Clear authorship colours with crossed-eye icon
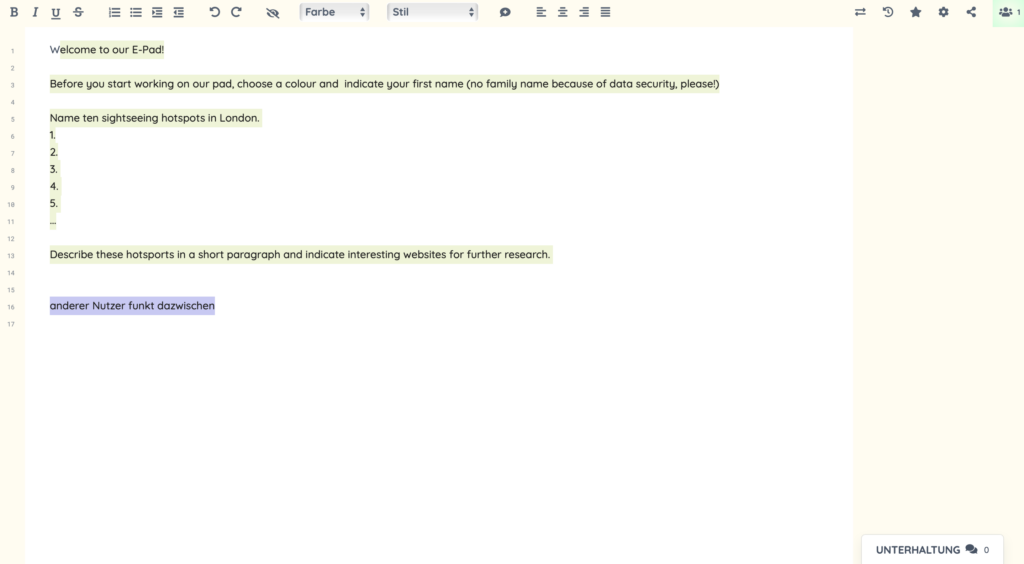Viewport: 1024px width, 564px height. point(273,12)
